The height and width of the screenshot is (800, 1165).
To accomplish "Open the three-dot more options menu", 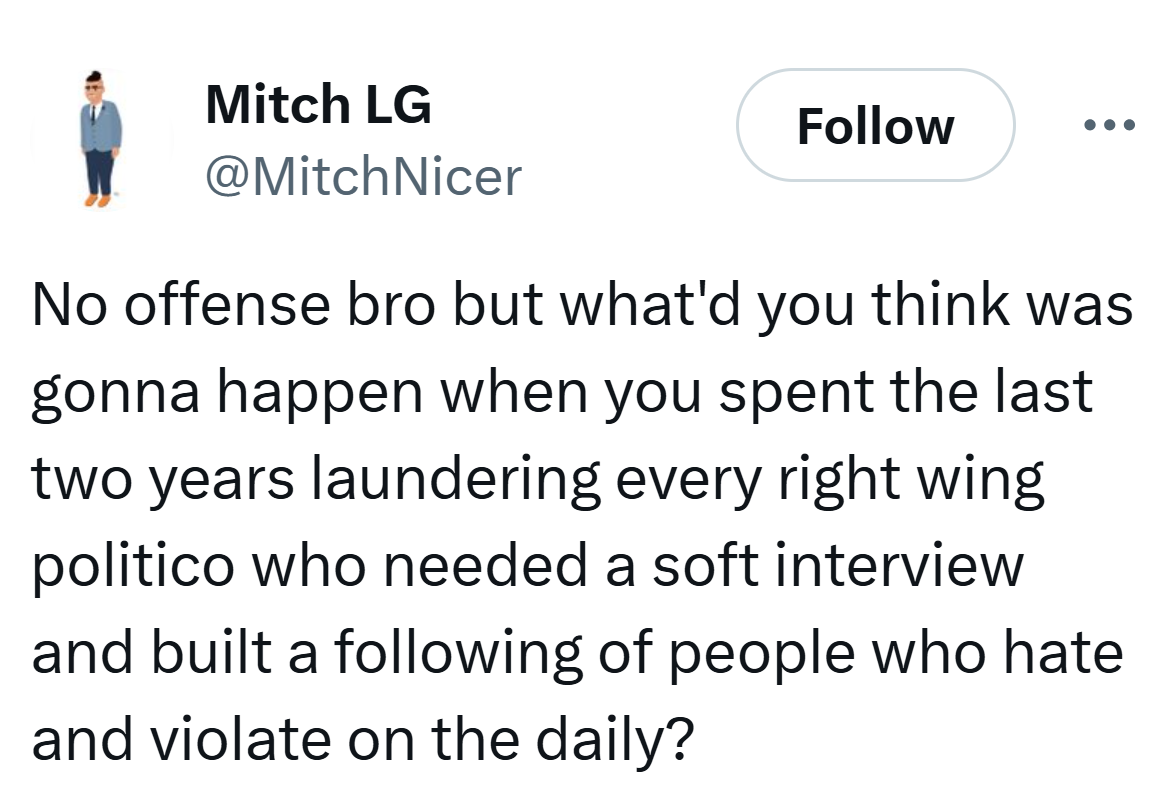I will (1108, 126).
